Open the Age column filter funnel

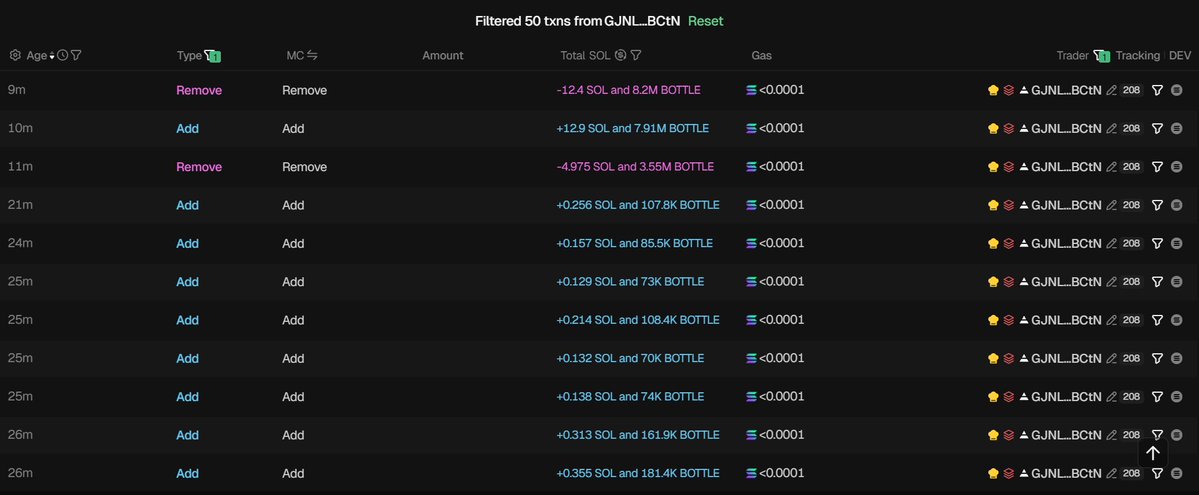pyautogui.click(x=76, y=55)
